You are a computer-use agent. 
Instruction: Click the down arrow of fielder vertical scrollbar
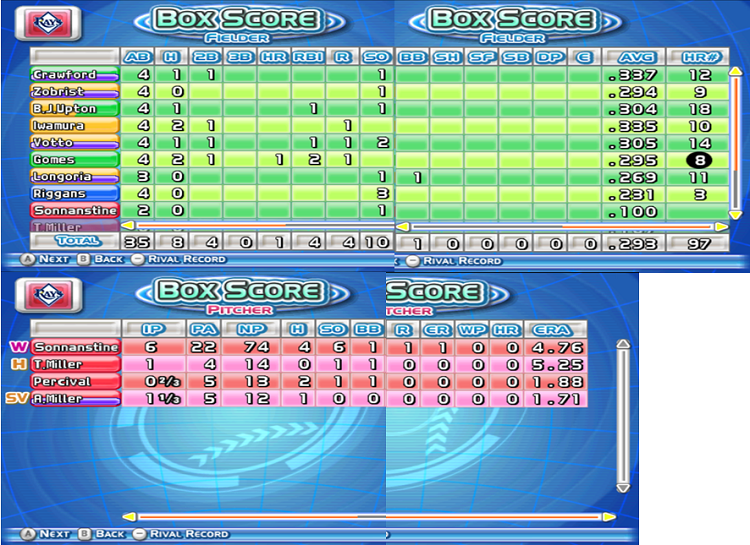pyautogui.click(x=735, y=214)
